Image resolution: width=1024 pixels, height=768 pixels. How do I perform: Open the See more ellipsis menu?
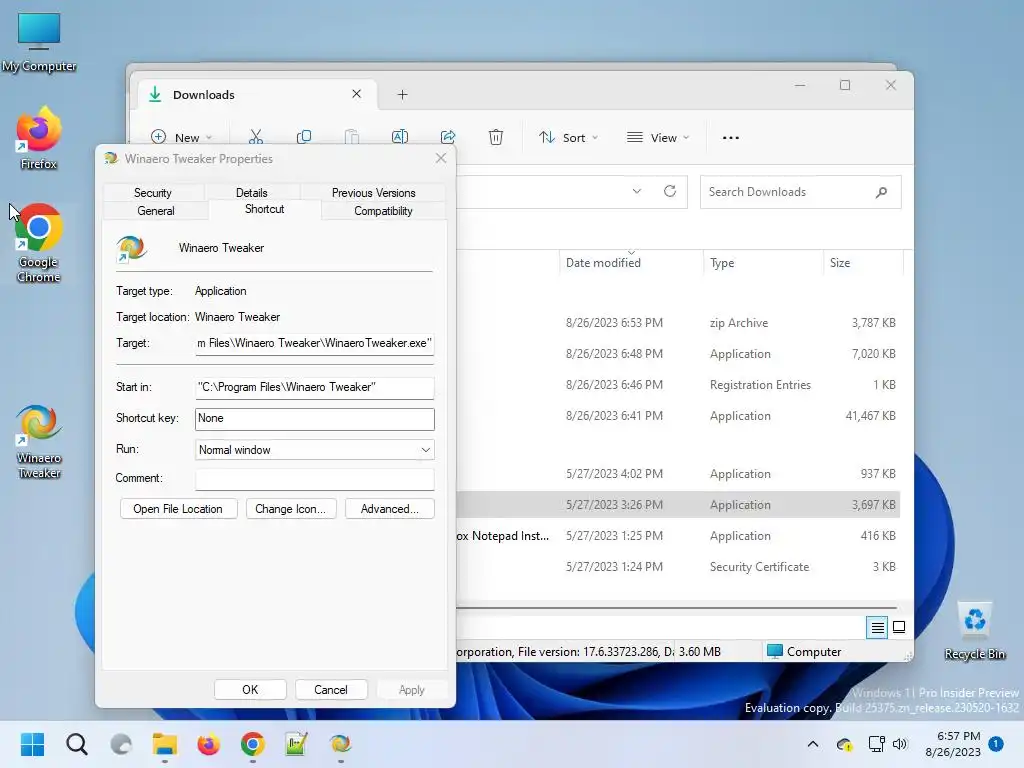[x=731, y=138]
